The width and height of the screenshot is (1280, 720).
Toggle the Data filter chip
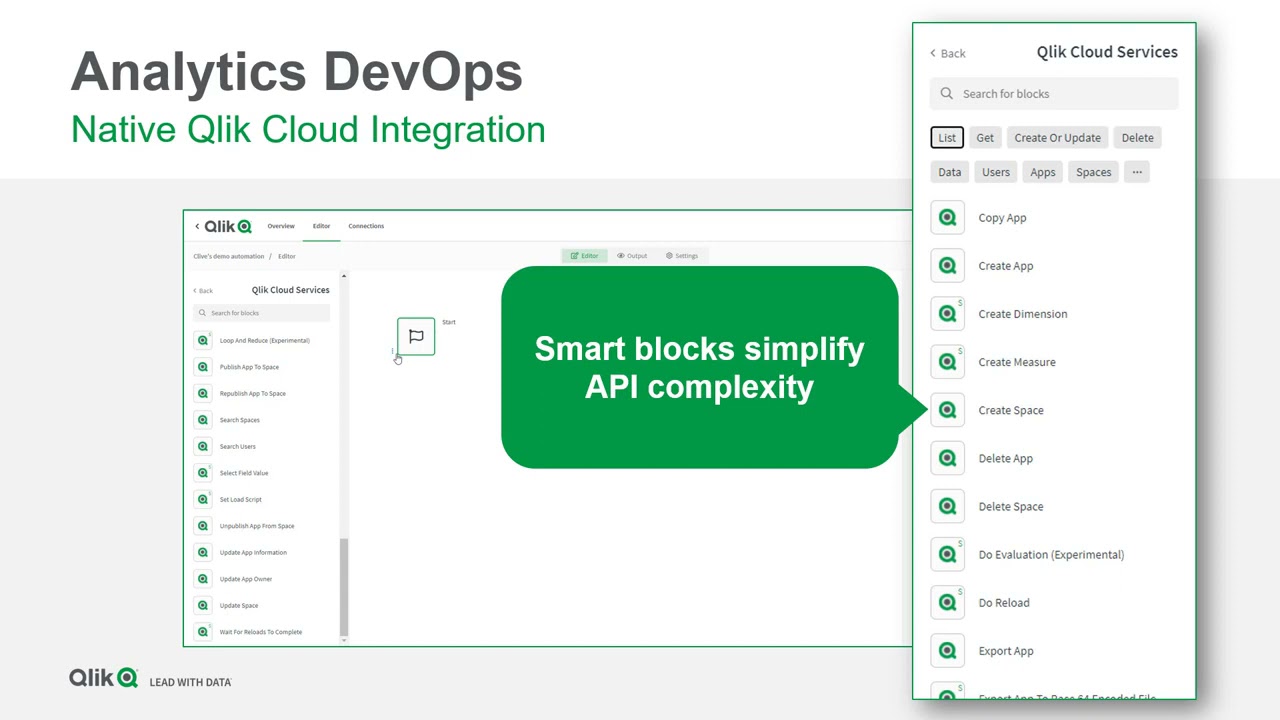pyautogui.click(x=949, y=172)
